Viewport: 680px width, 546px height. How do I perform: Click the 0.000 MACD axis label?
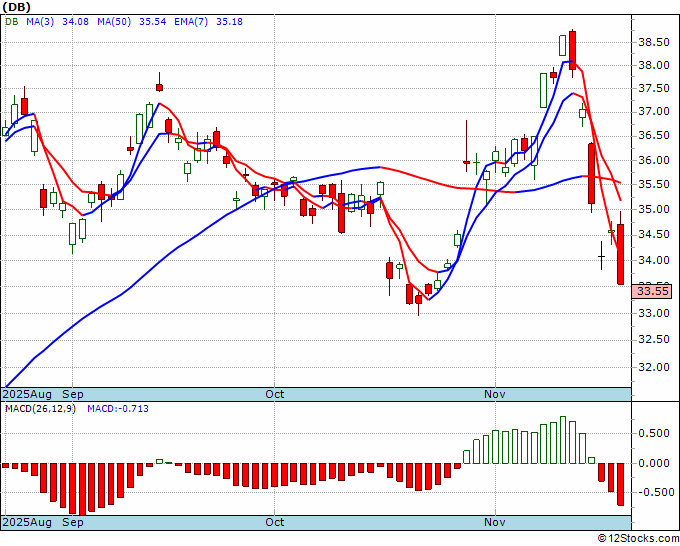pos(654,463)
